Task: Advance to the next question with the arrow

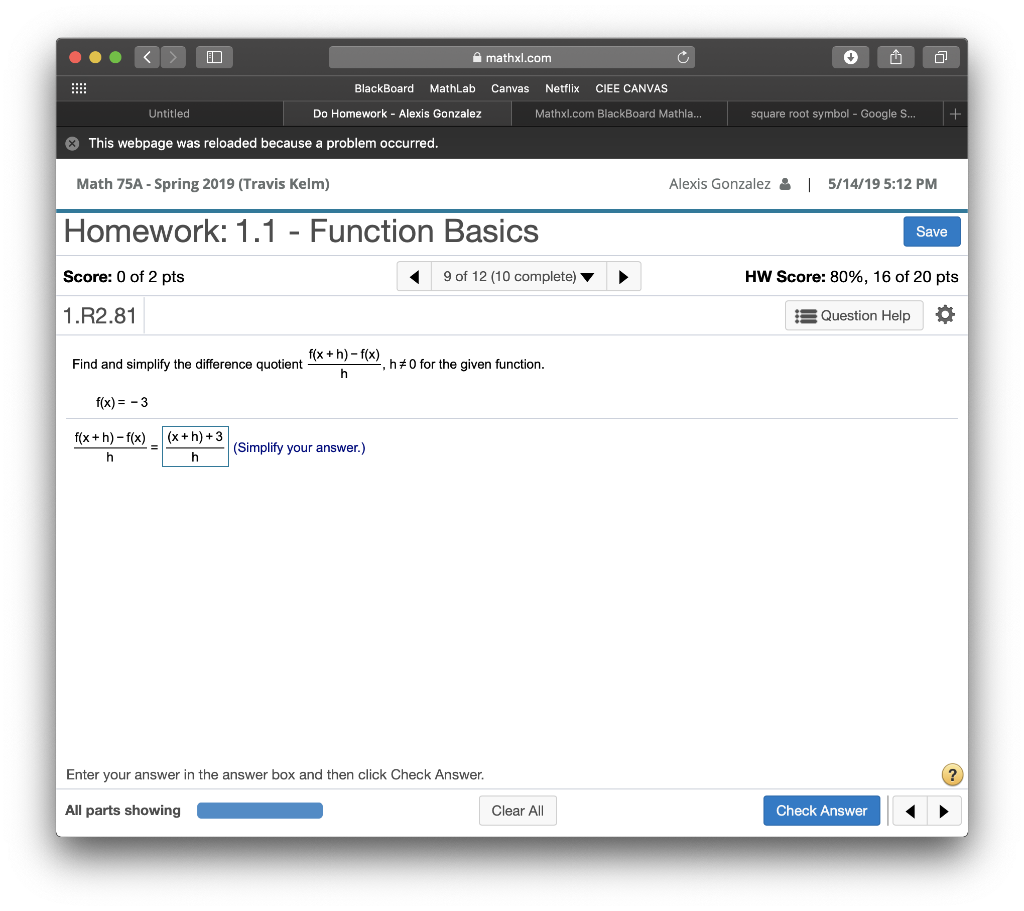Action: pos(623,276)
